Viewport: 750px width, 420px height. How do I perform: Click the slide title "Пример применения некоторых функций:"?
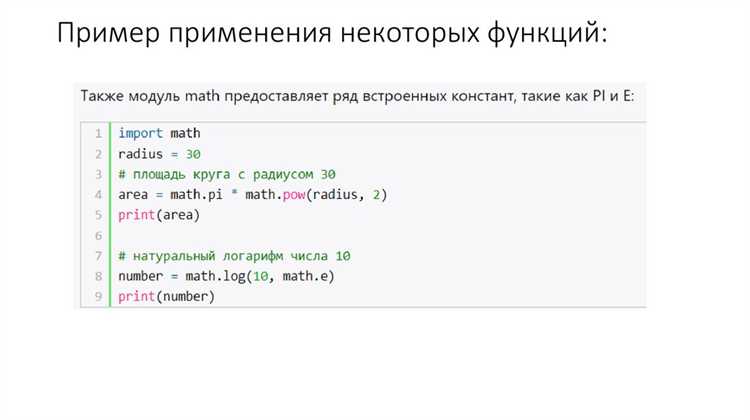point(332,34)
